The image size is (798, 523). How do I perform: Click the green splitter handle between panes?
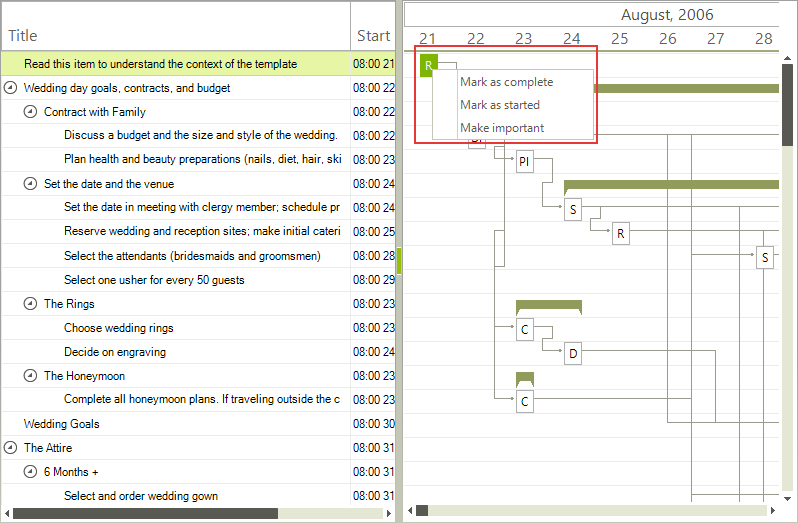tap(399, 261)
